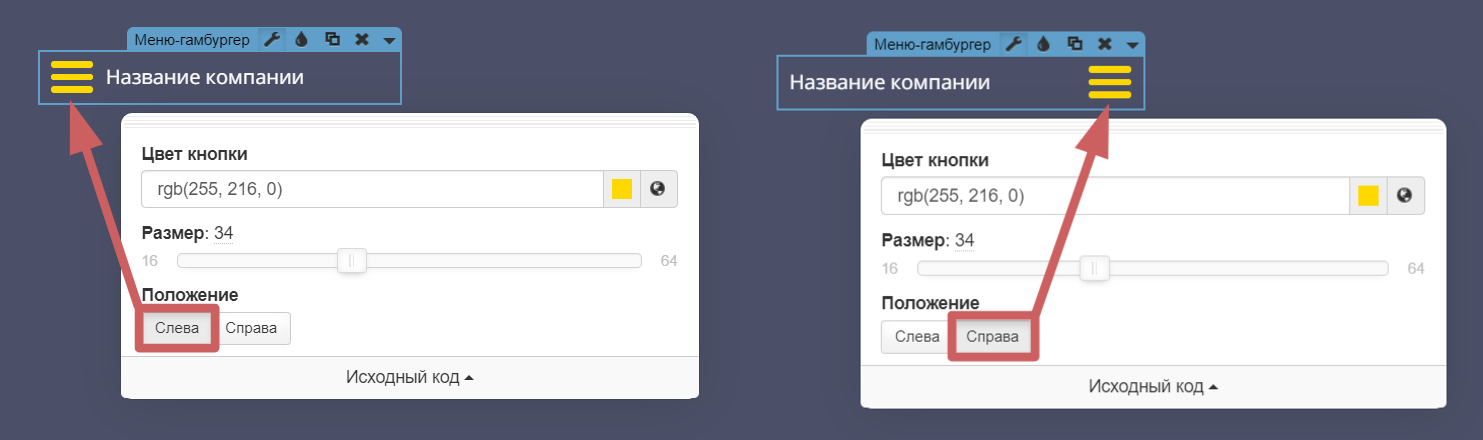
Task: Click the yellow hamburger icon left of company name
Action: coord(72,77)
